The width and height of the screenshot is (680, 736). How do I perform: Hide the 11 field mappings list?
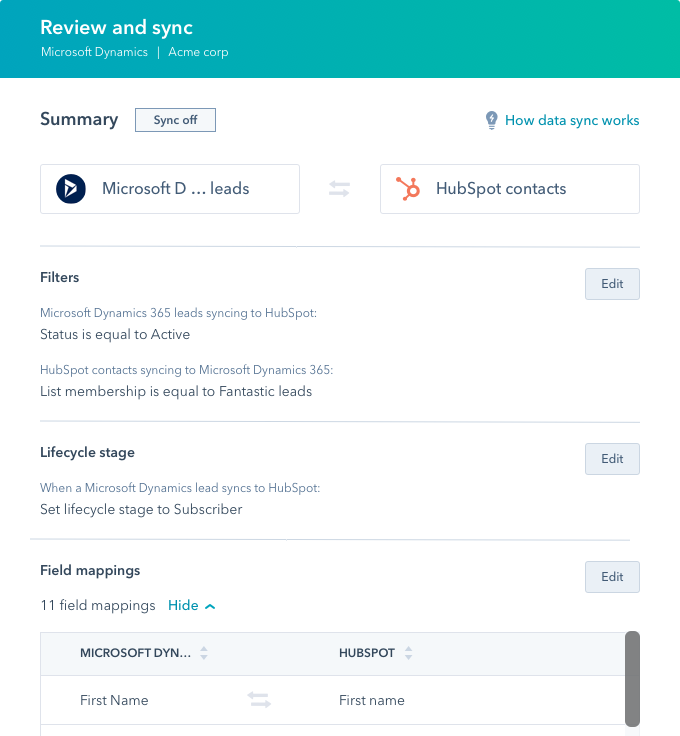191,606
